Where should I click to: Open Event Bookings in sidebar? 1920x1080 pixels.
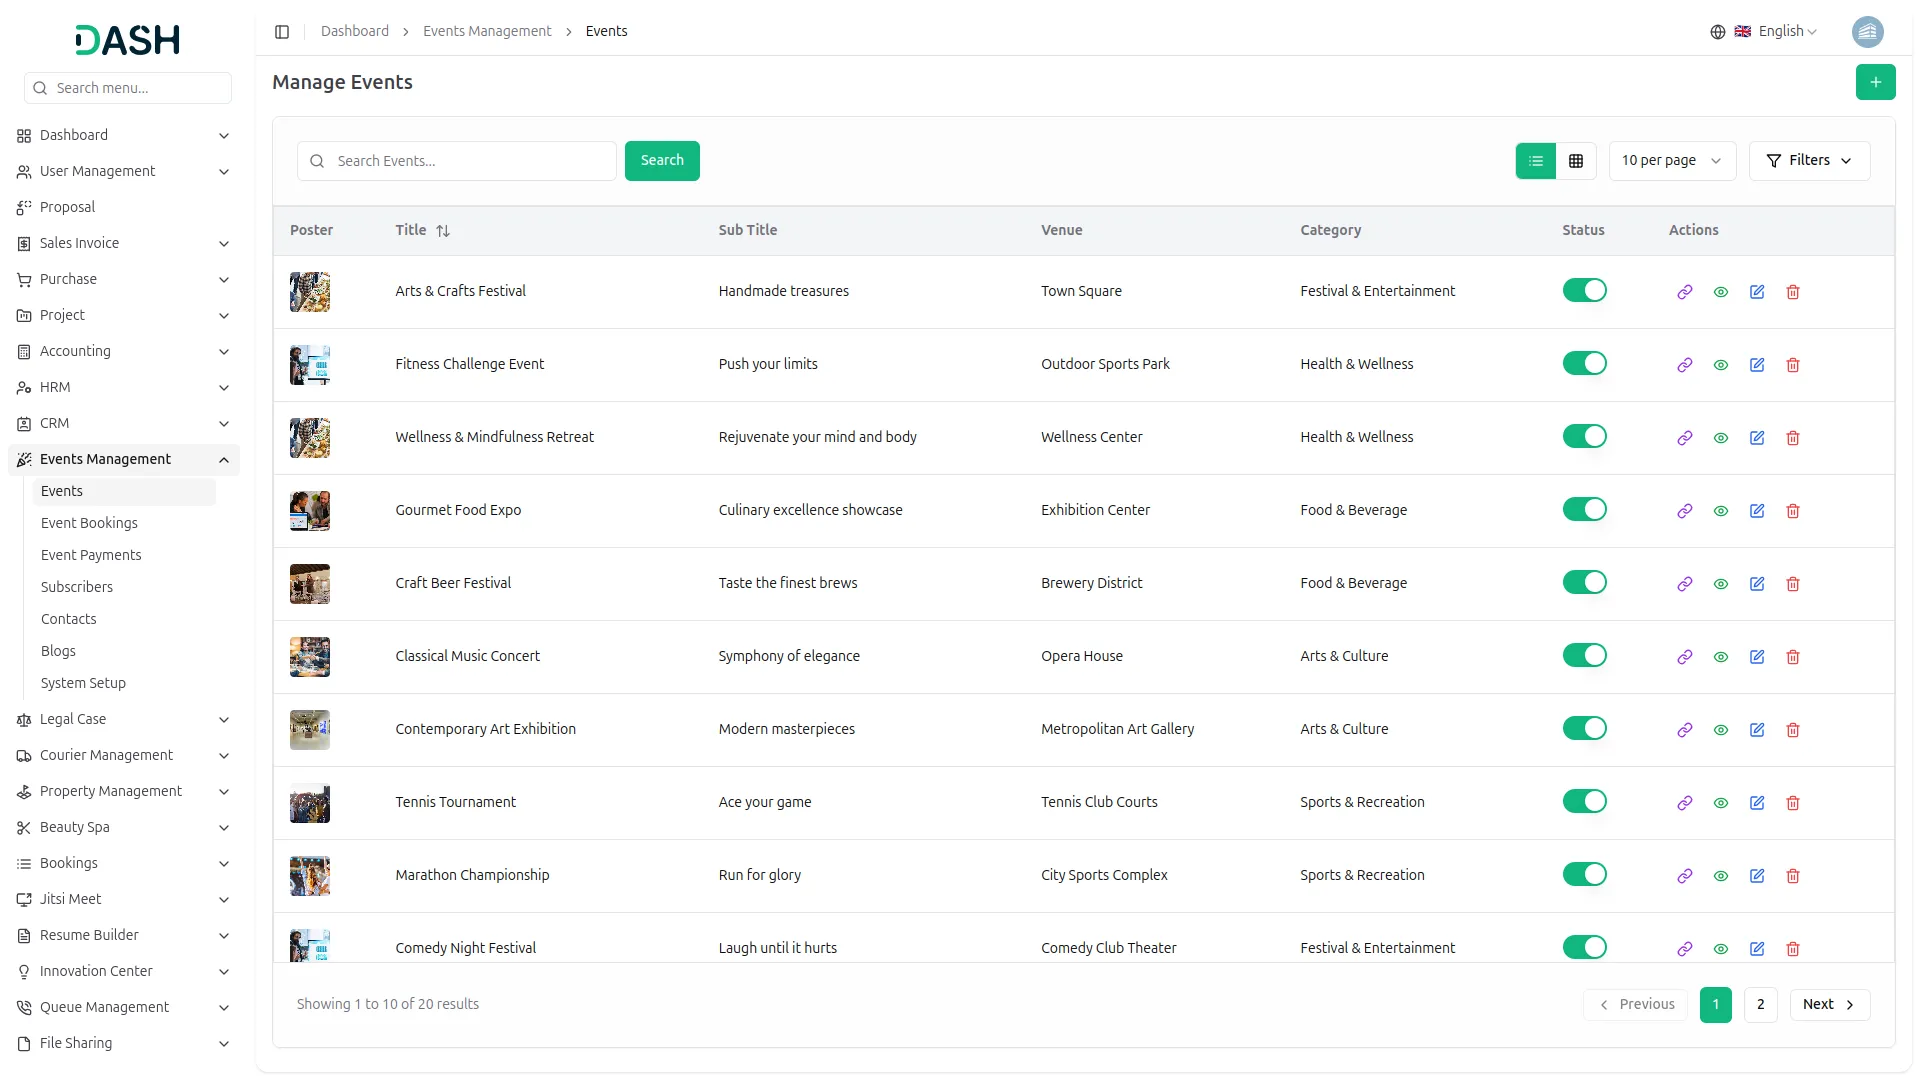coord(89,523)
